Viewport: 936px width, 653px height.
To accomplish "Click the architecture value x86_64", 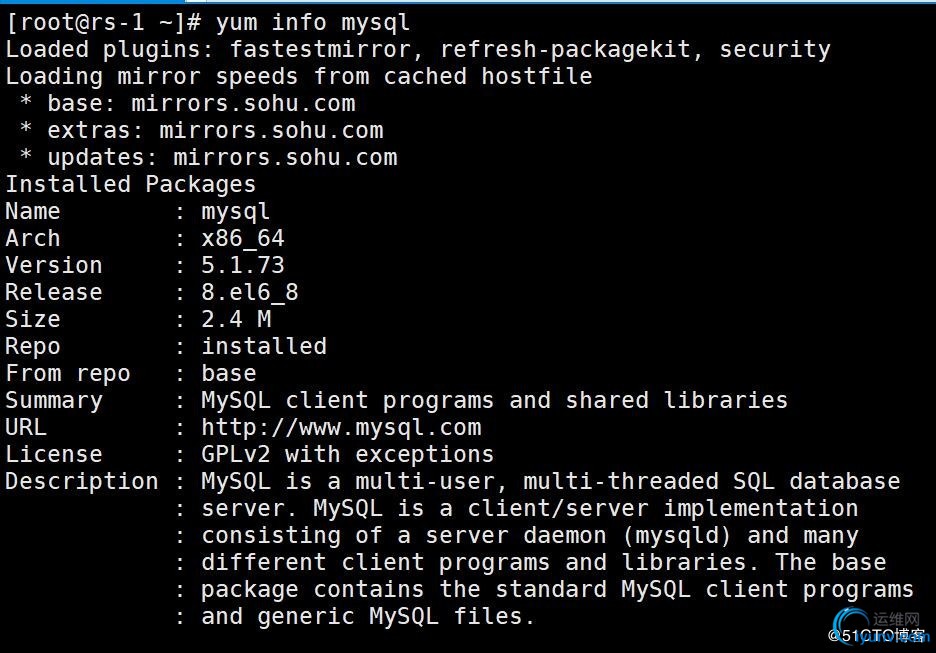I will tap(243, 239).
